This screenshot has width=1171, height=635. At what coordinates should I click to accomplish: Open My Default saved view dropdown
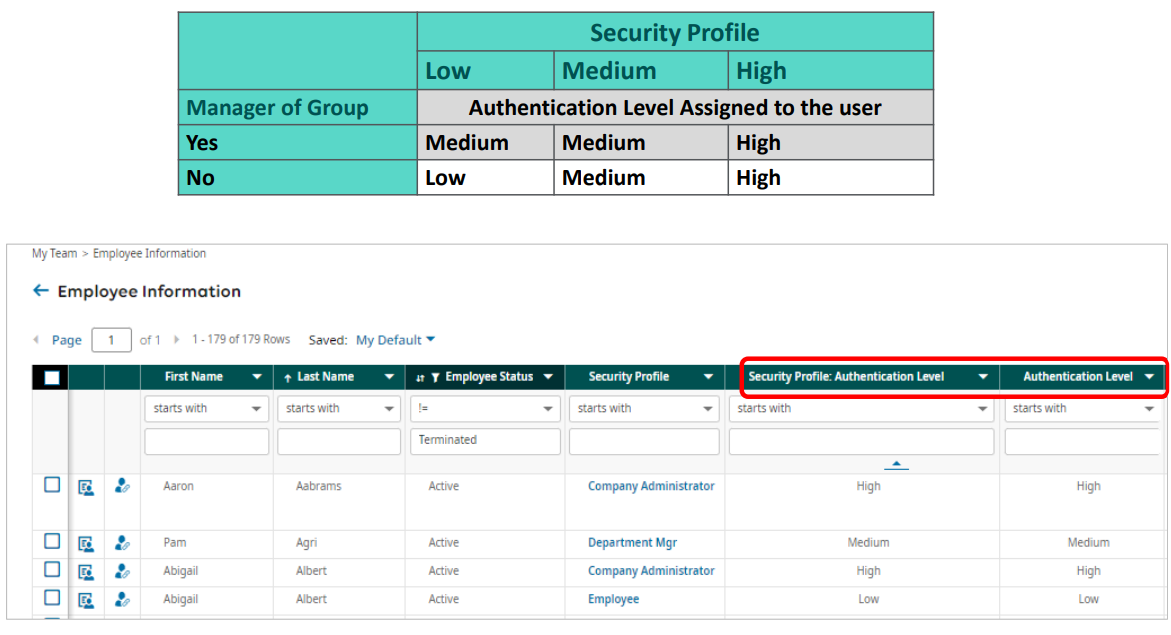coord(395,340)
